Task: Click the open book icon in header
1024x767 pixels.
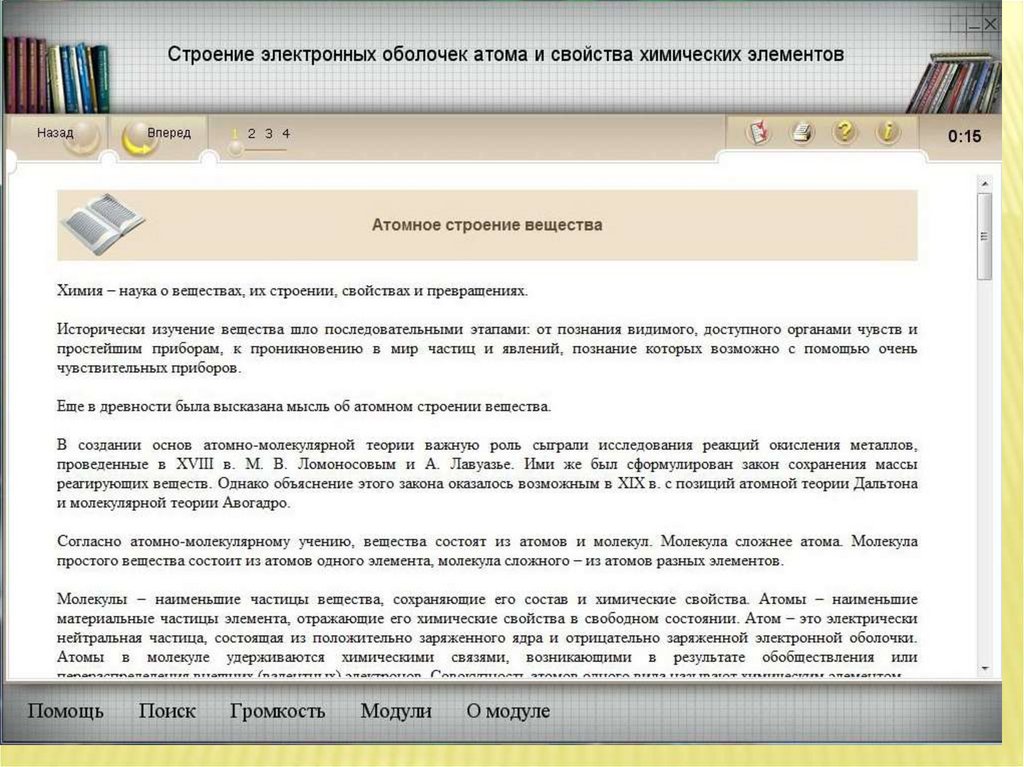Action: 103,224
